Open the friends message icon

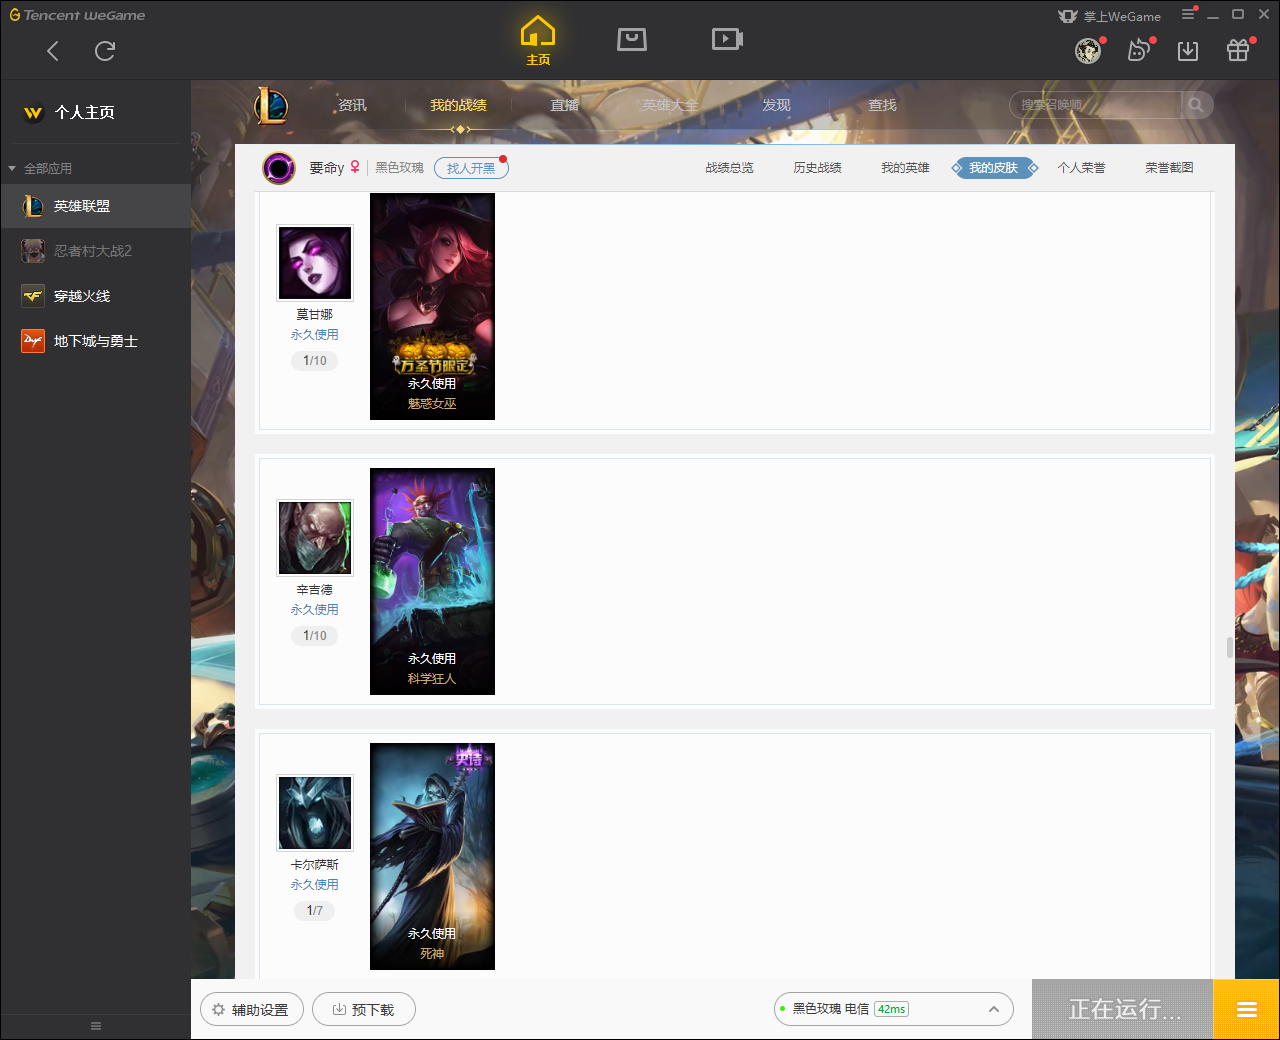1138,50
